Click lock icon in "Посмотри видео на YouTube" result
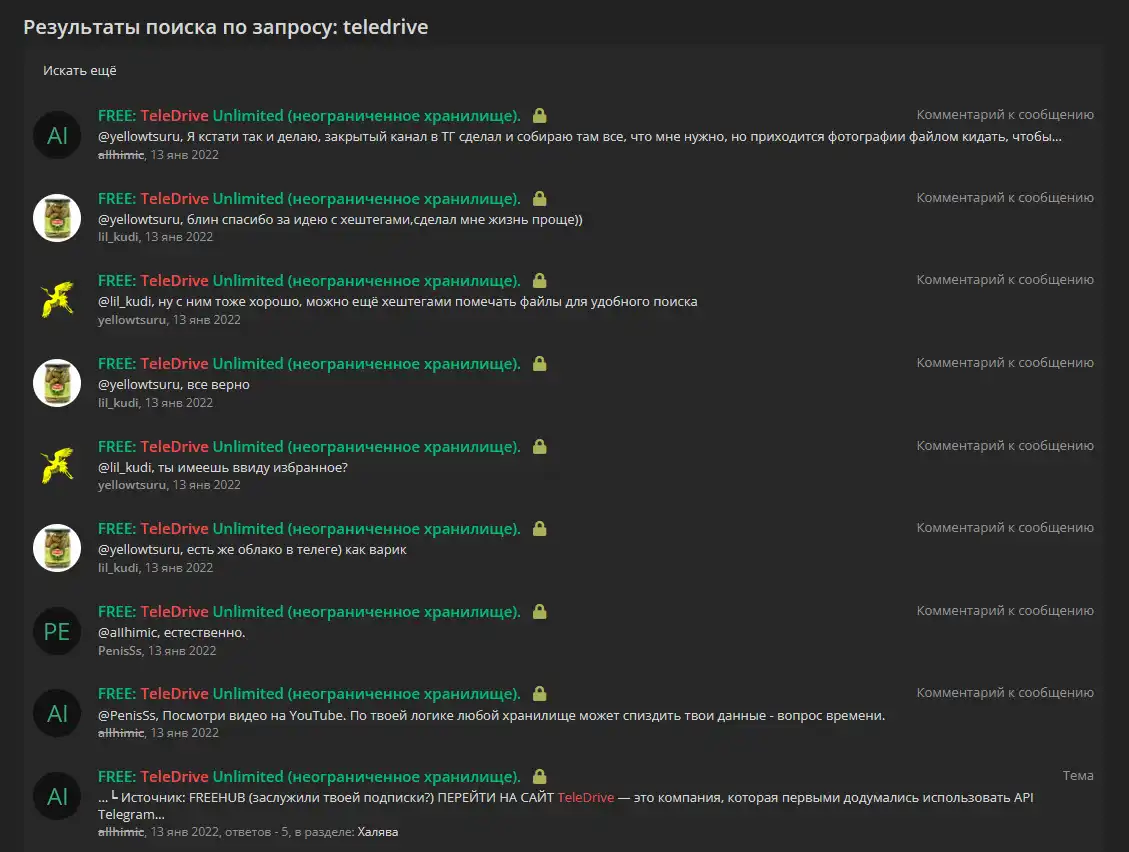Image resolution: width=1129 pixels, height=852 pixels. [x=539, y=693]
